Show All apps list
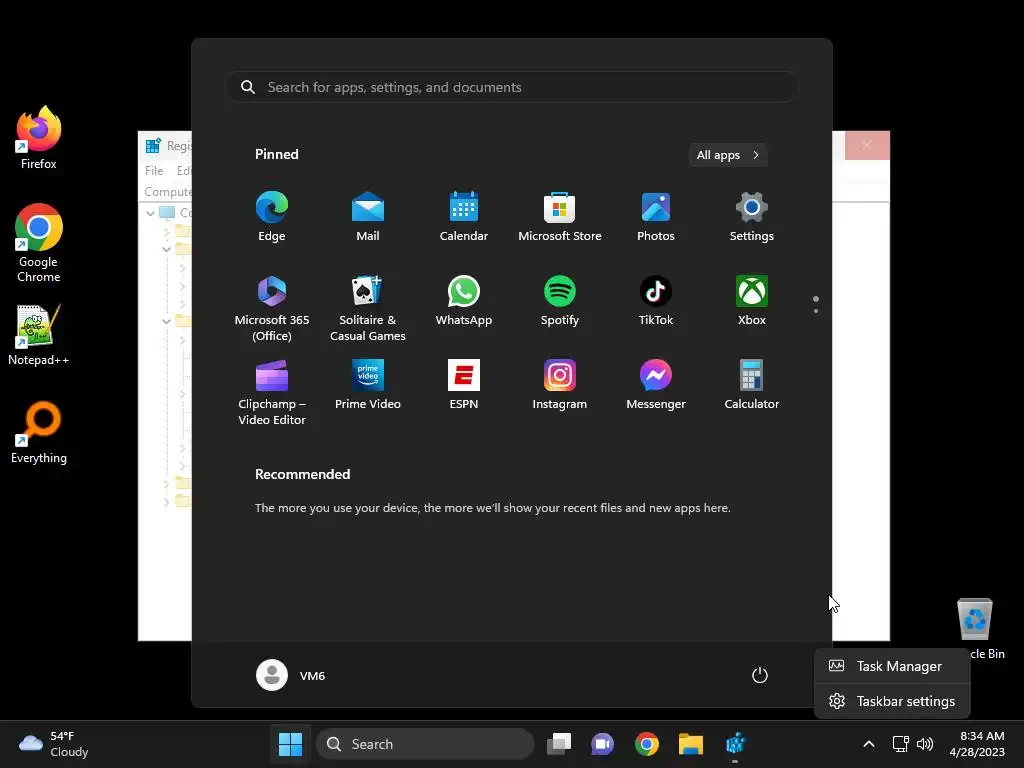1024x768 pixels. (728, 155)
